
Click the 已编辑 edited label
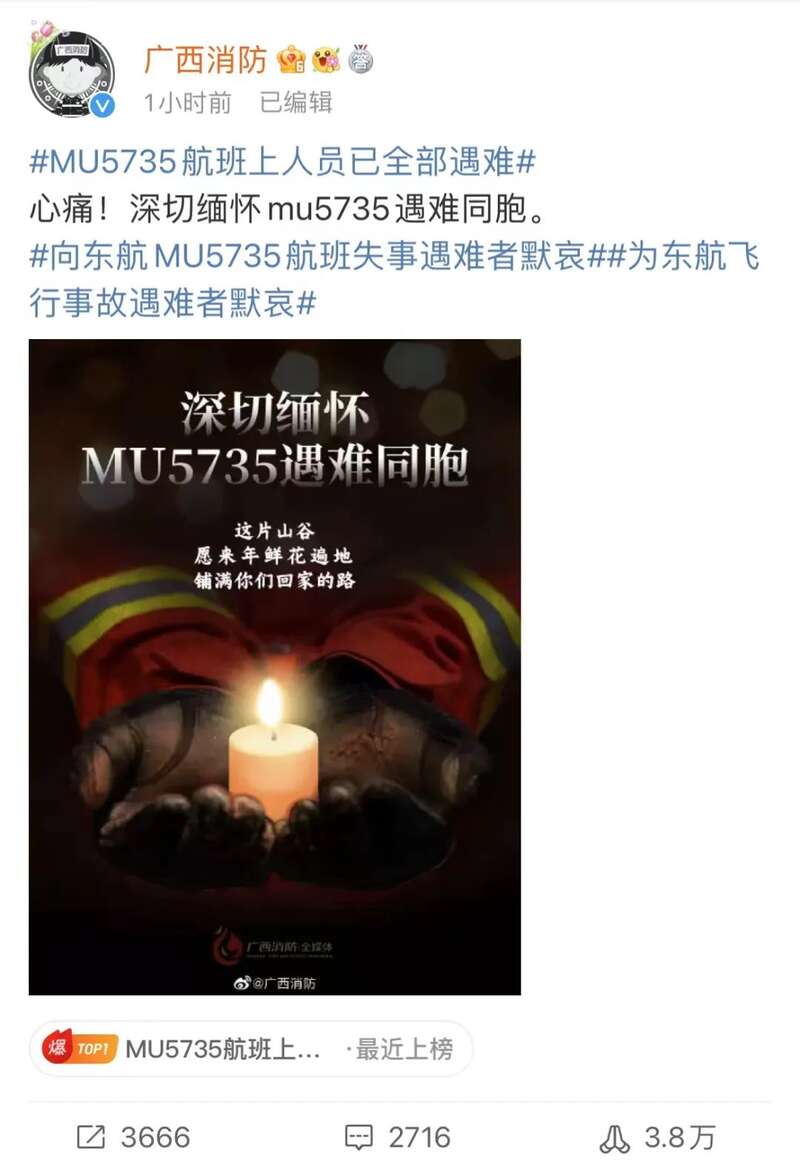[296, 103]
